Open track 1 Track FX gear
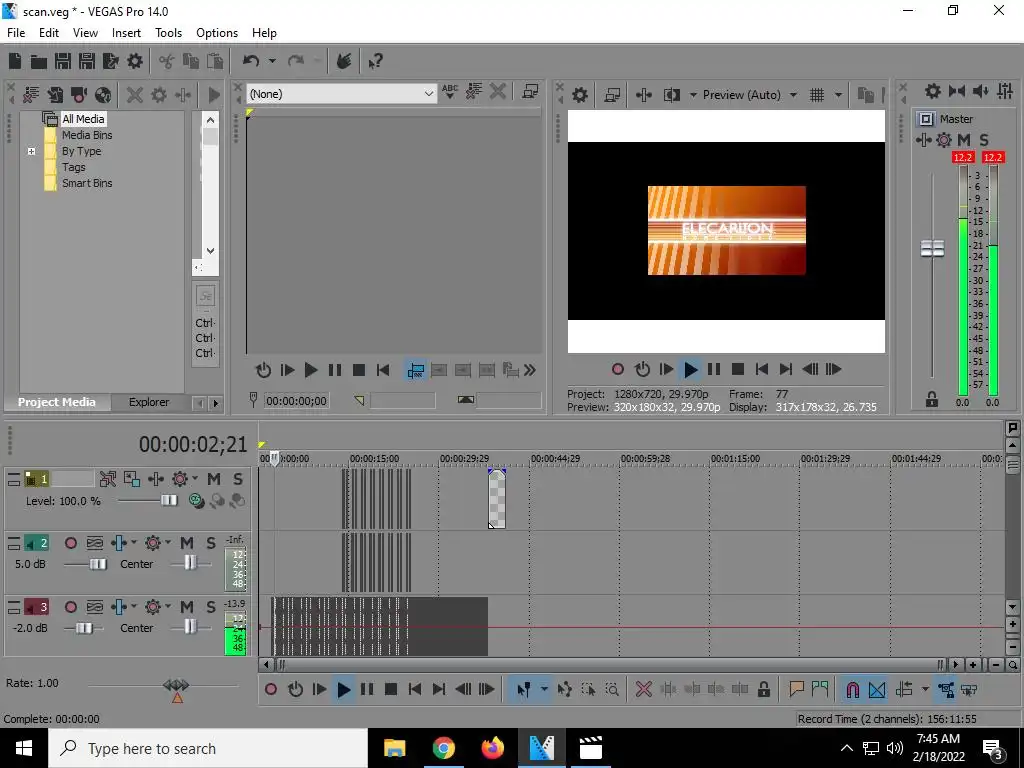The image size is (1024, 768). point(180,479)
